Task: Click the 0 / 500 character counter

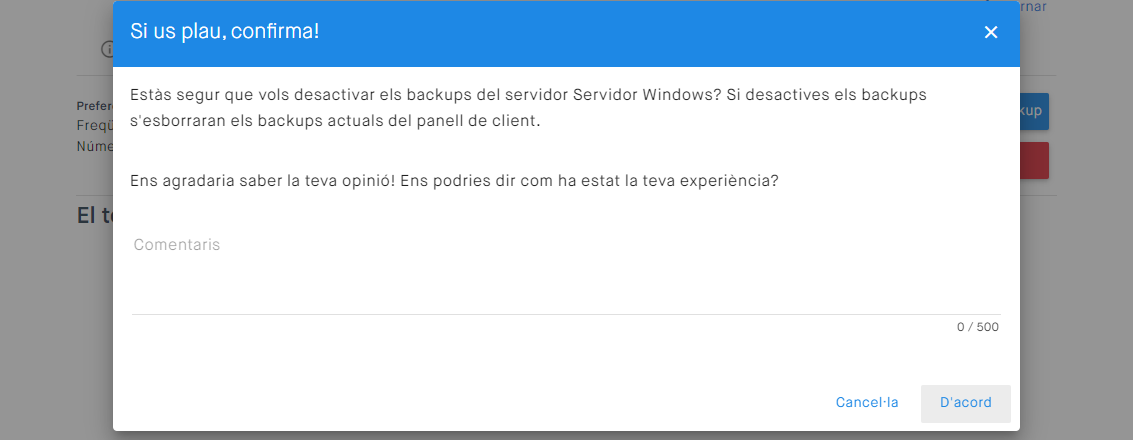Action: tap(977, 327)
